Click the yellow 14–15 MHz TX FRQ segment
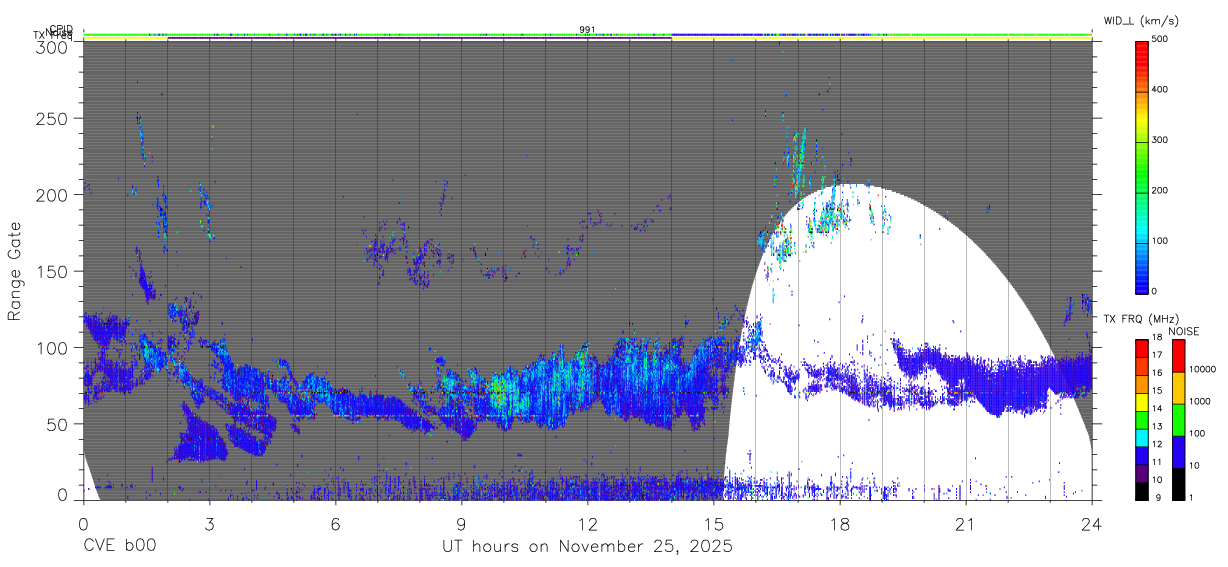This screenshot has height=567, width=1228. (1141, 401)
